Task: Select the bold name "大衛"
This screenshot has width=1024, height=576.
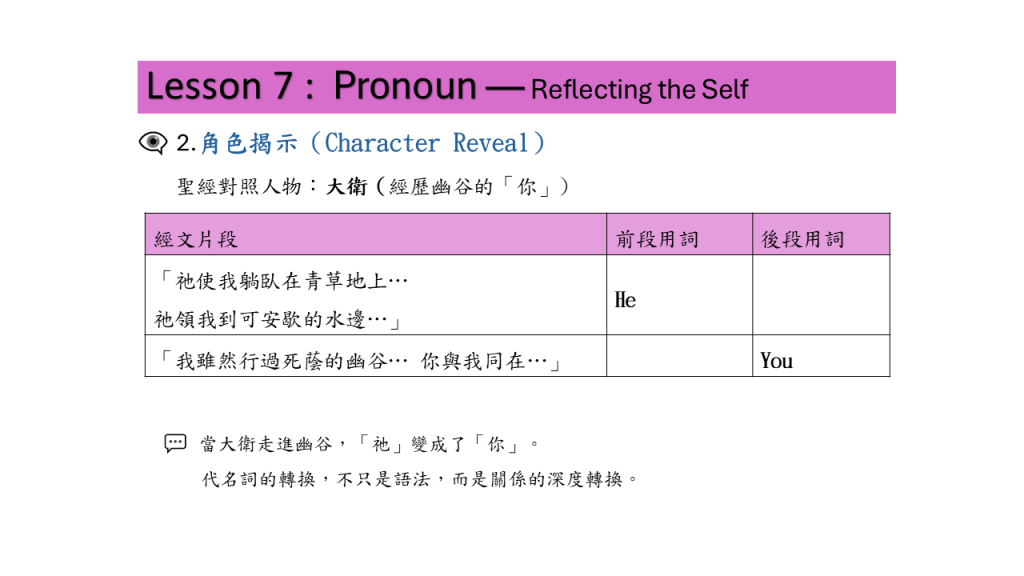Action: pos(347,187)
